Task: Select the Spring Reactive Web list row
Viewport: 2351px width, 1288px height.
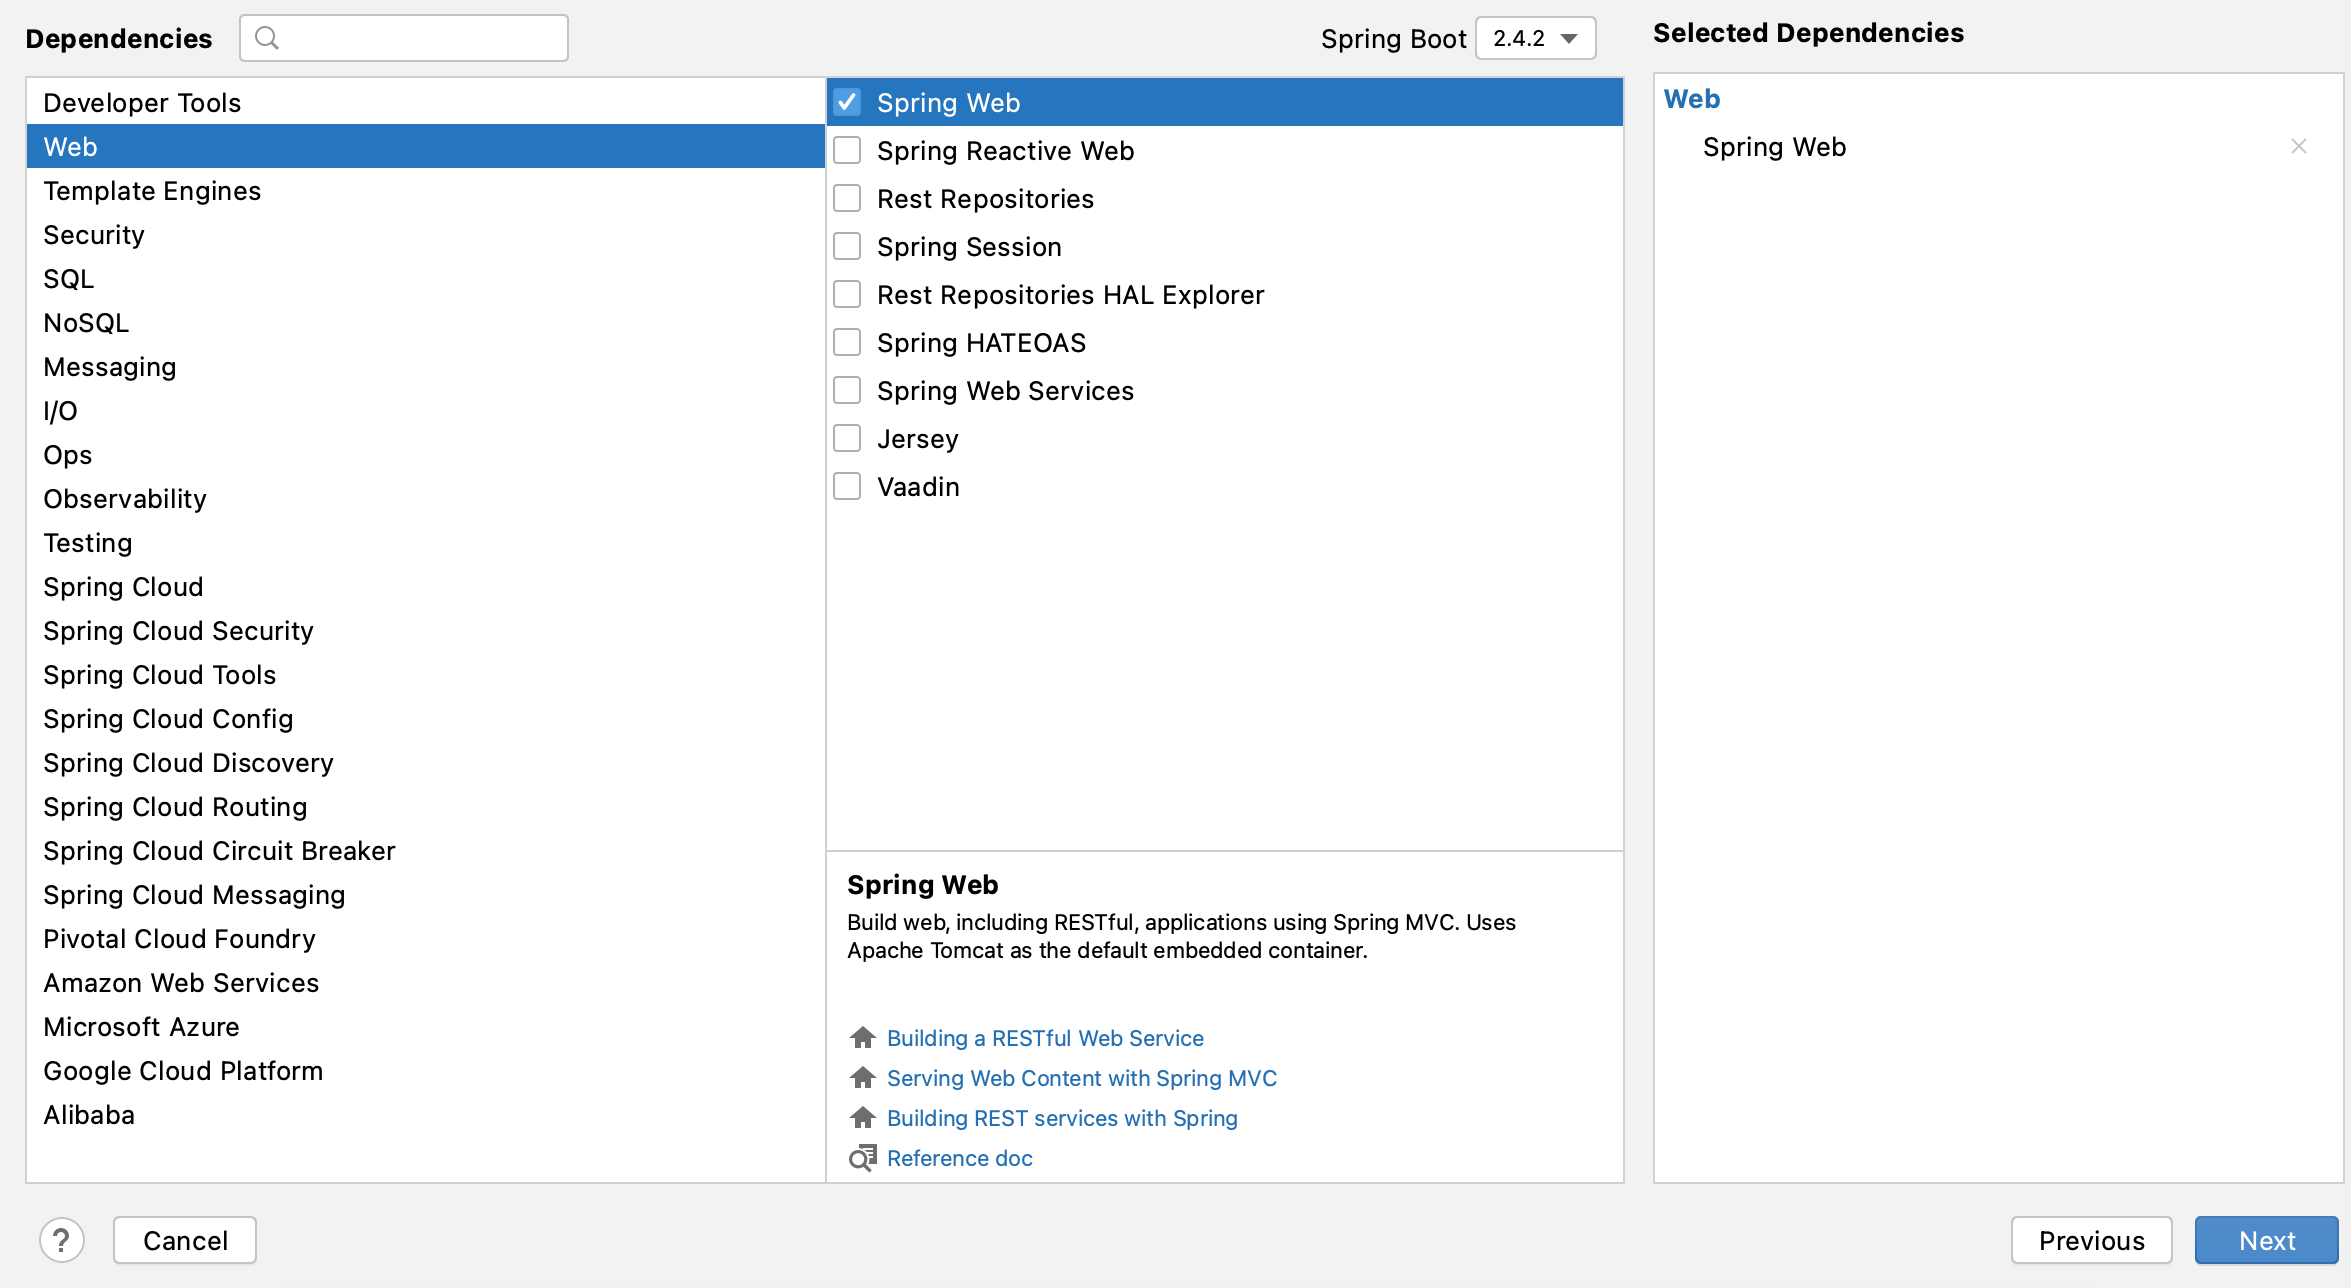Action: 1224,150
